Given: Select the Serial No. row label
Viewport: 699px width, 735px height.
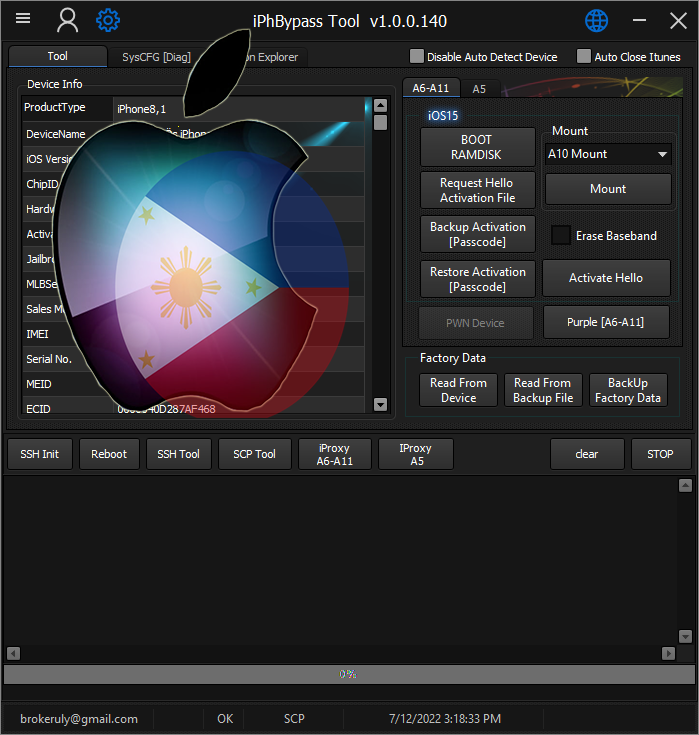Looking at the screenshot, I should 49,359.
